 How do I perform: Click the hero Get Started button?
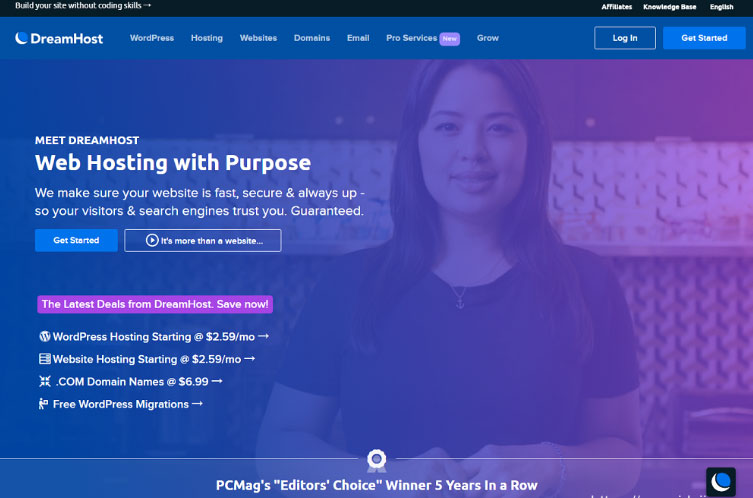(x=76, y=240)
